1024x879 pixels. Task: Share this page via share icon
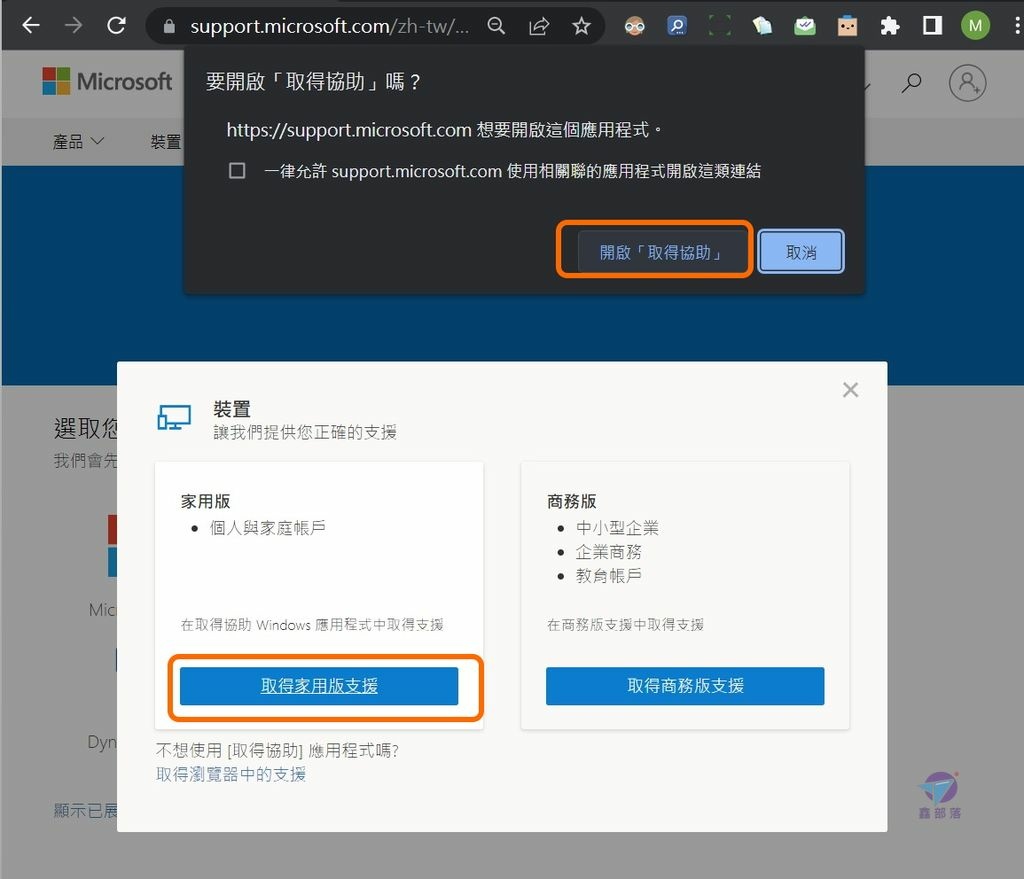[x=539, y=26]
